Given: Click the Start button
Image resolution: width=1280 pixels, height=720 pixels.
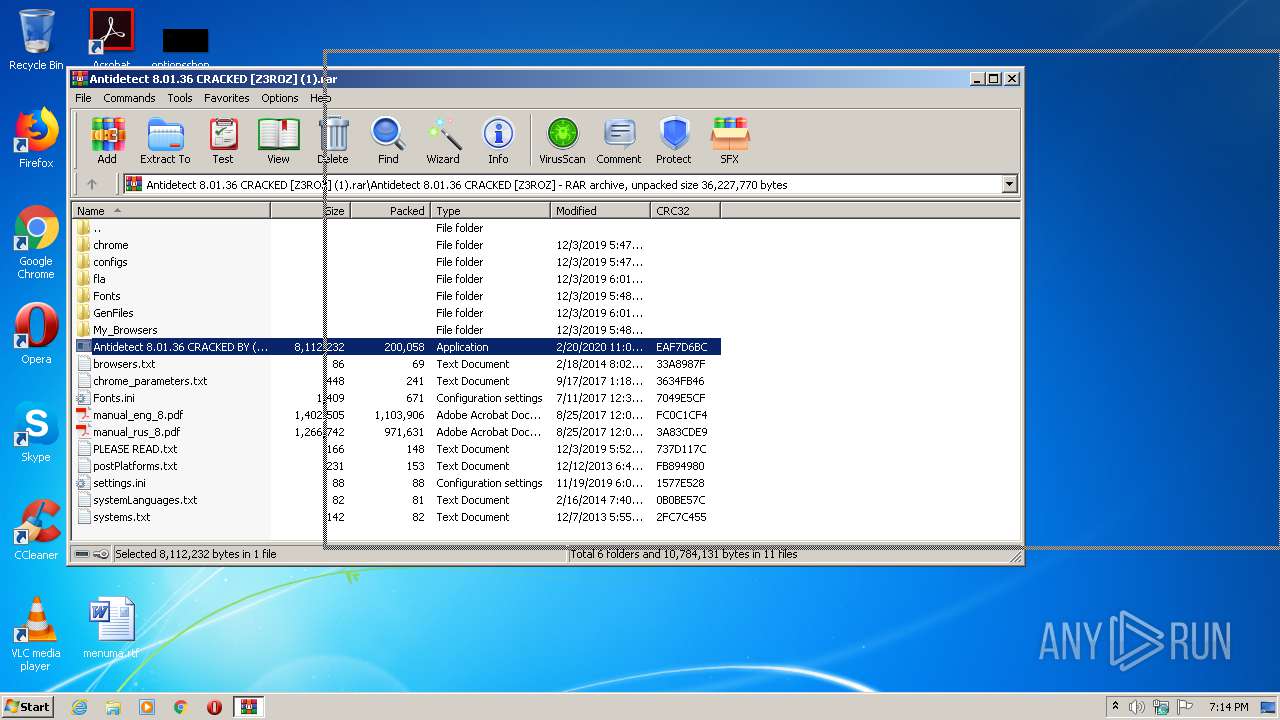Looking at the screenshot, I should [x=28, y=706].
